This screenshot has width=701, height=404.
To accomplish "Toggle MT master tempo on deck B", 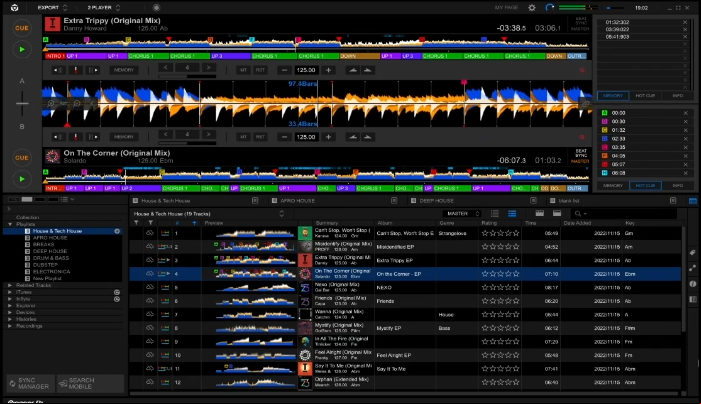I will (243, 137).
